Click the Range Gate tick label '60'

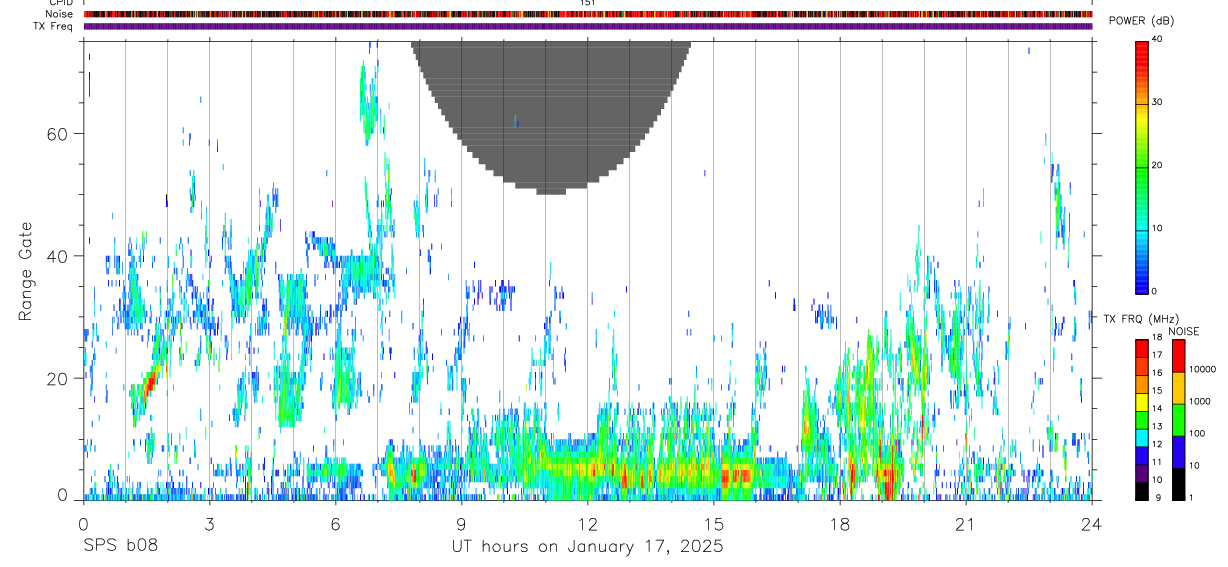point(59,133)
